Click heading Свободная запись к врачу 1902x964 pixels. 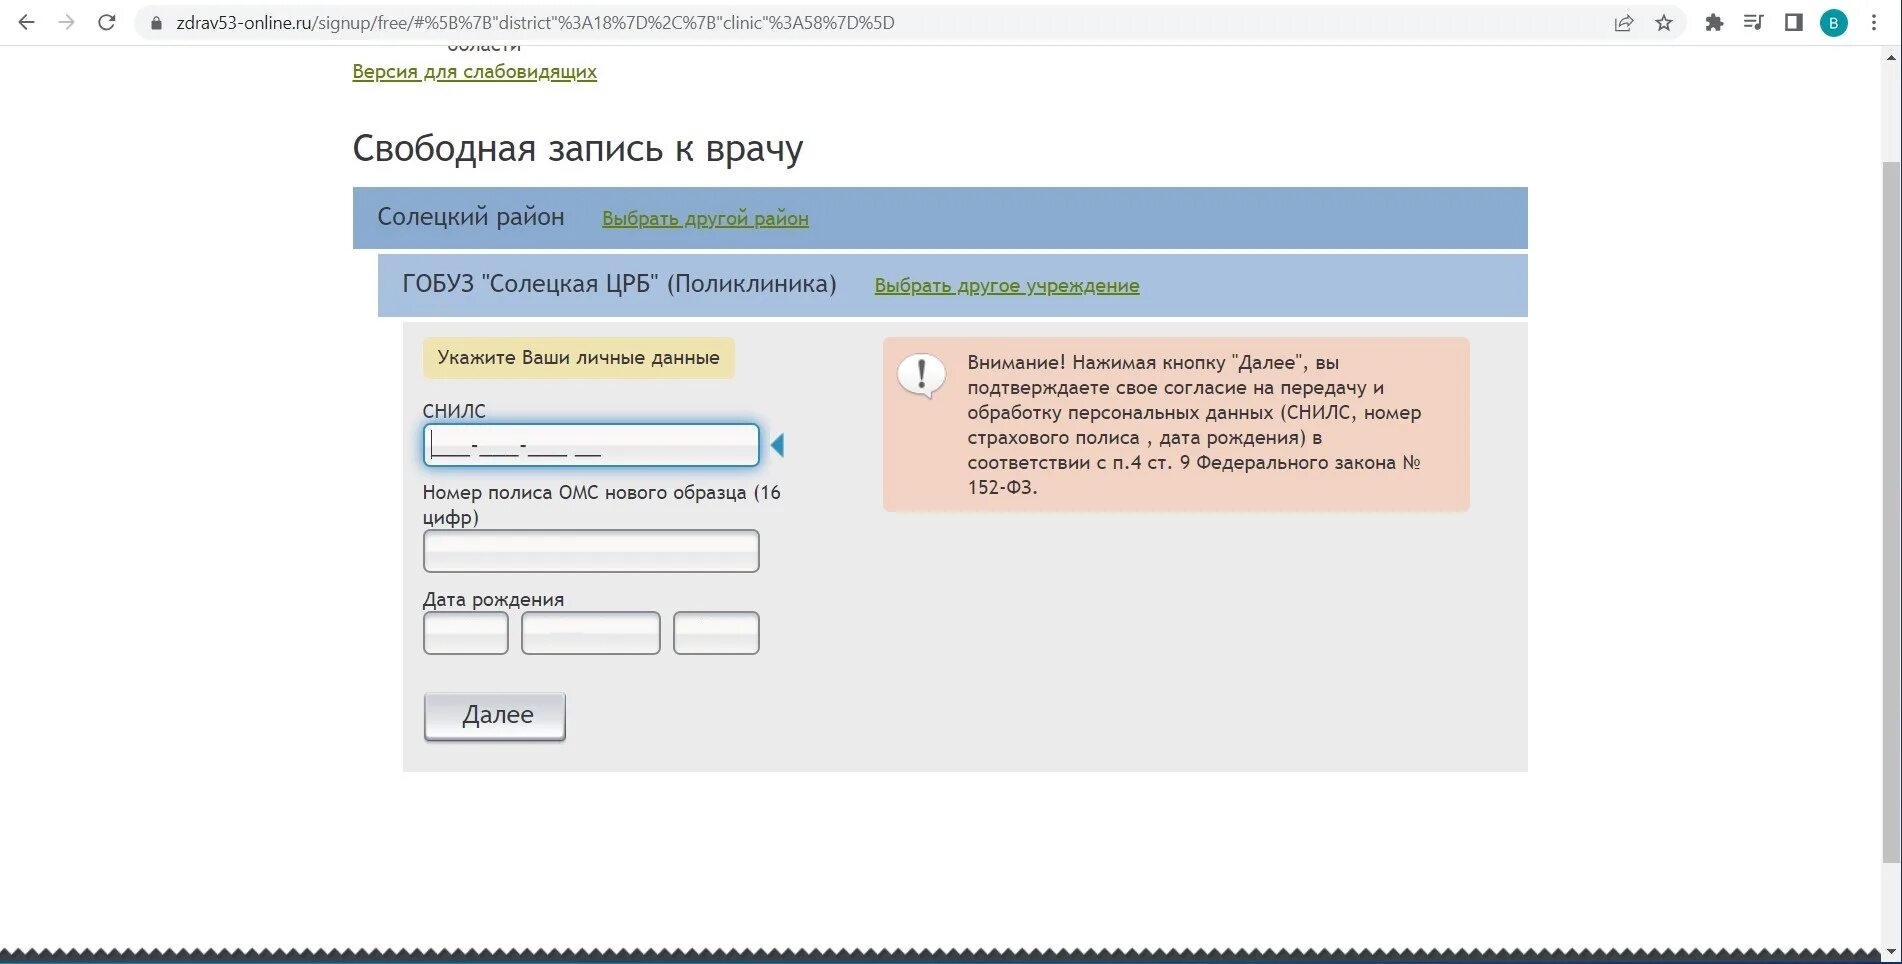click(x=578, y=149)
